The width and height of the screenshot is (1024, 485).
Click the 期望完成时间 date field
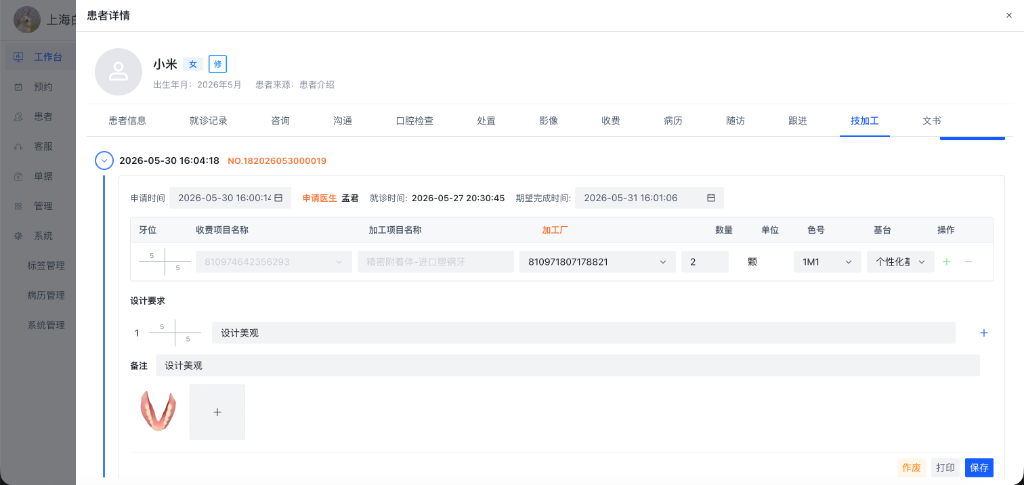coord(649,198)
